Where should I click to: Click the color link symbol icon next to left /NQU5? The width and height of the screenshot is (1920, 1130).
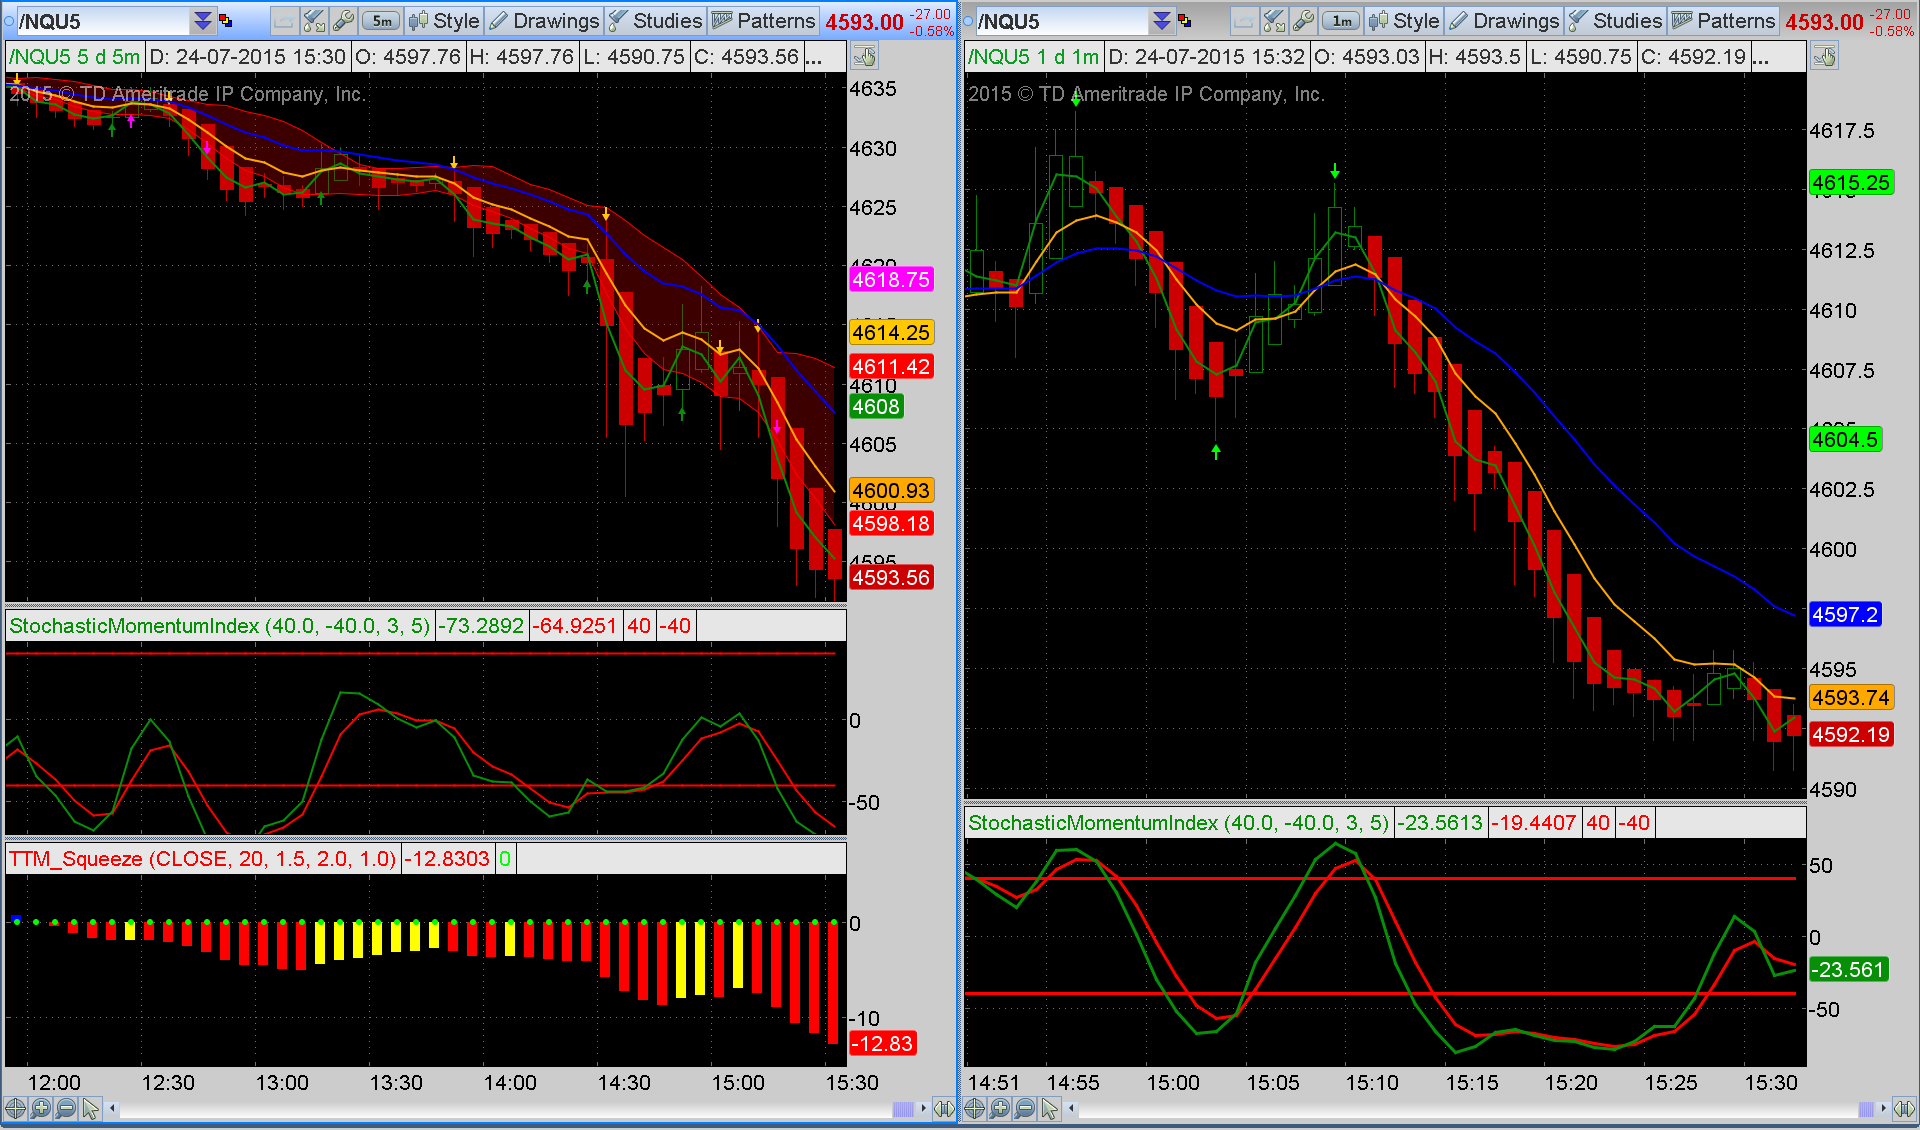point(226,21)
